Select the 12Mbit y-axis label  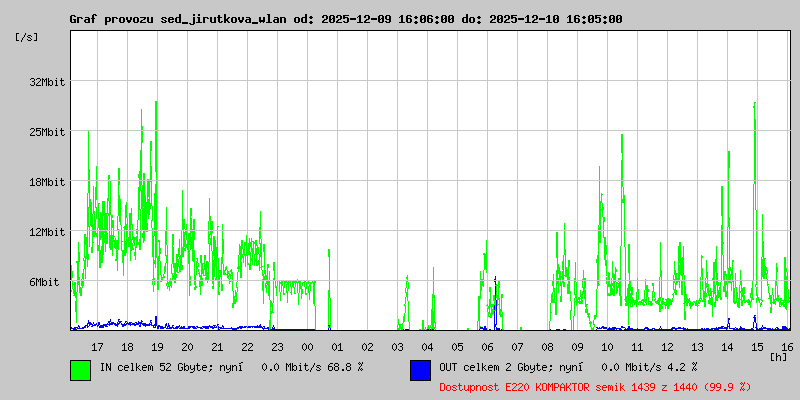coord(47,233)
